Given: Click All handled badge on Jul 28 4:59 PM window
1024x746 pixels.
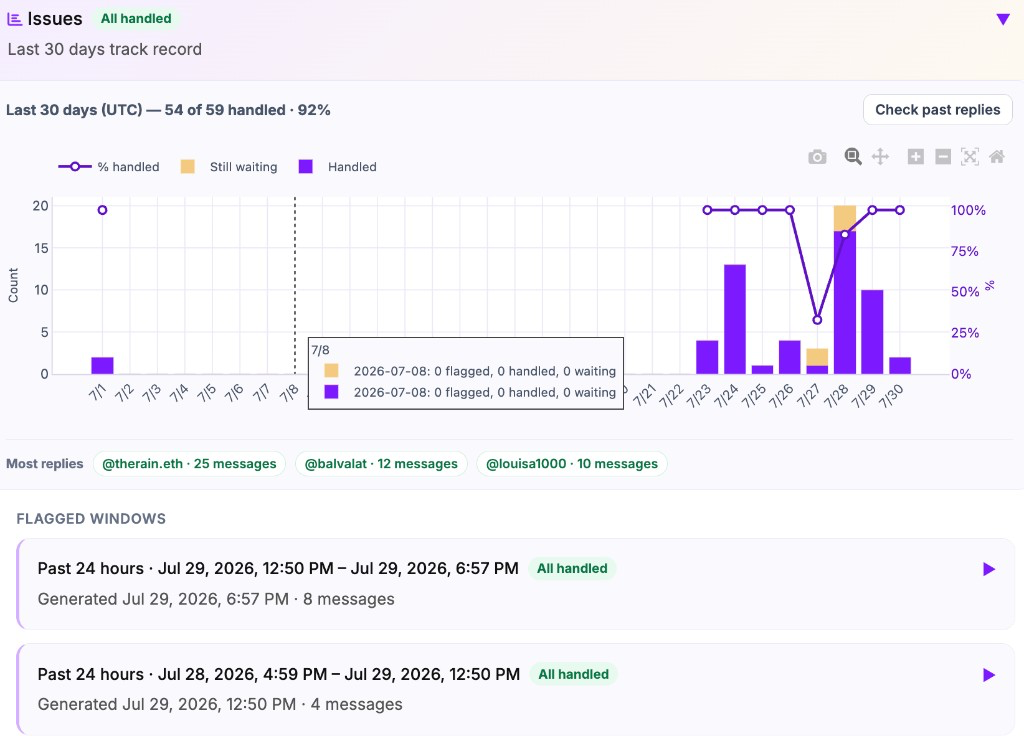Looking at the screenshot, I should [x=573, y=674].
